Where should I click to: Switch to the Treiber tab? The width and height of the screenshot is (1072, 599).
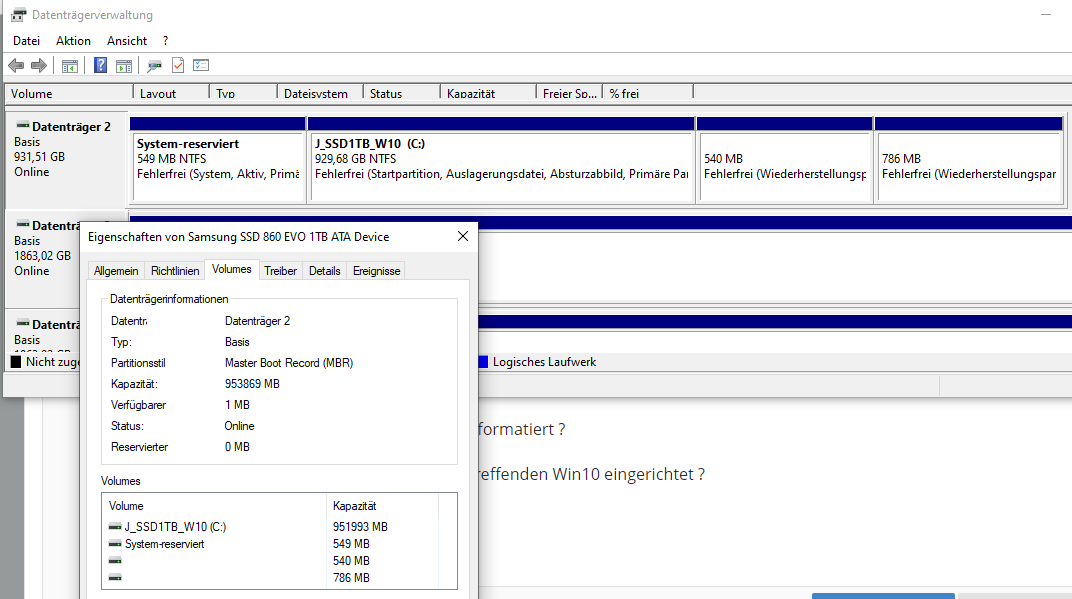(x=280, y=271)
